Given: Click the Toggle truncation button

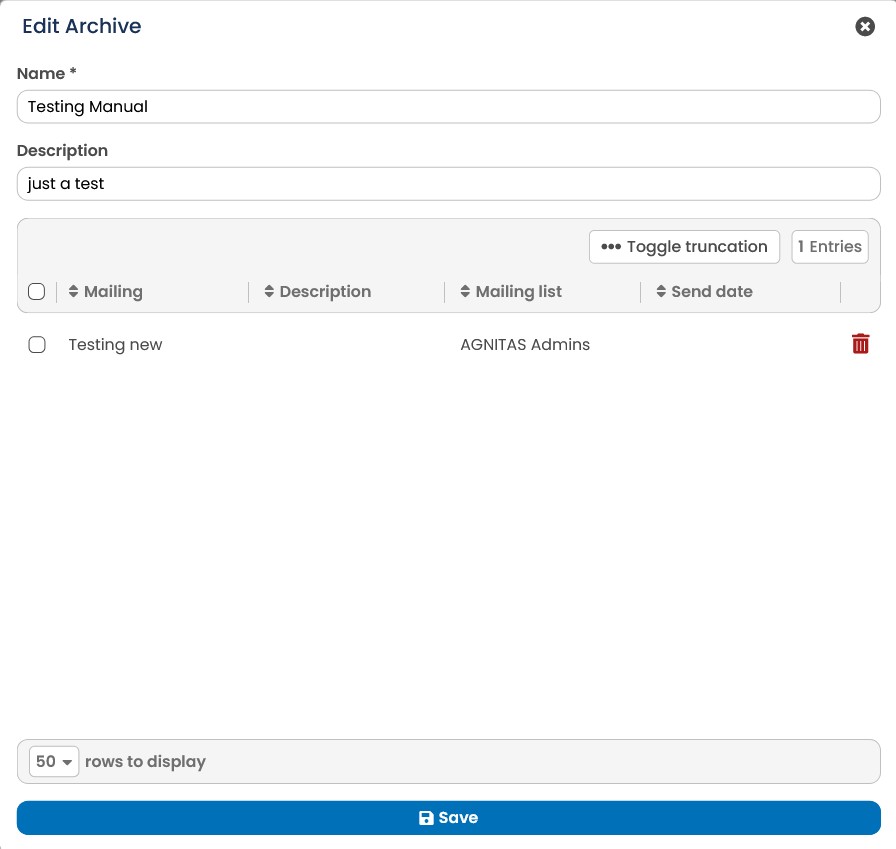Looking at the screenshot, I should tap(685, 247).
